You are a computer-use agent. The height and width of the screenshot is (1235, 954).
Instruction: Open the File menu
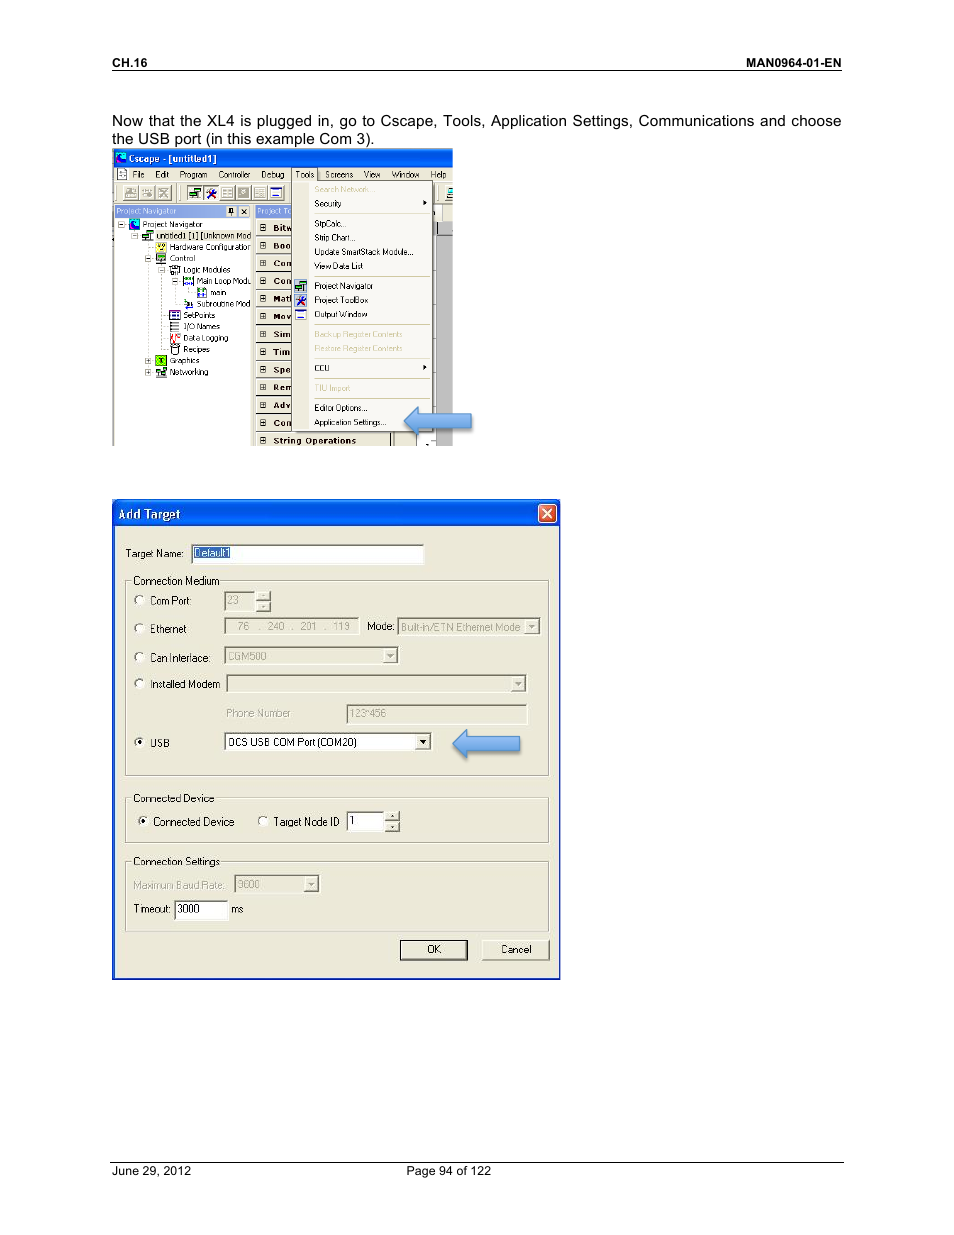138,174
